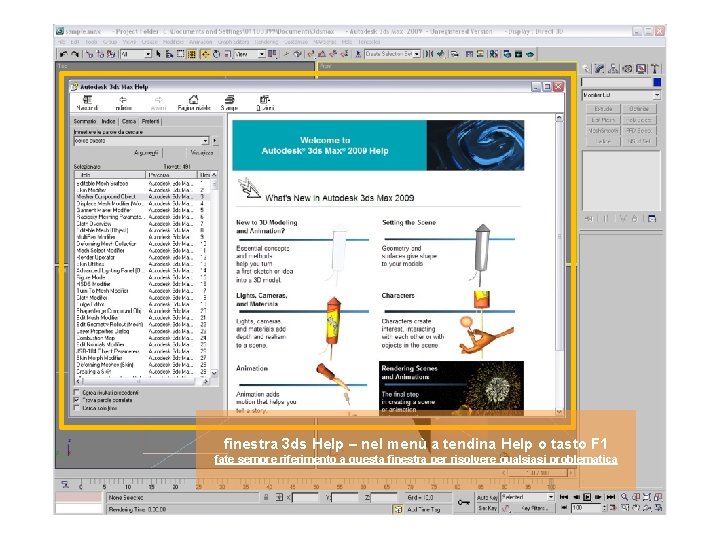
Task: Toggle absolute/offset transform type-in mode button
Action: click(x=279, y=497)
